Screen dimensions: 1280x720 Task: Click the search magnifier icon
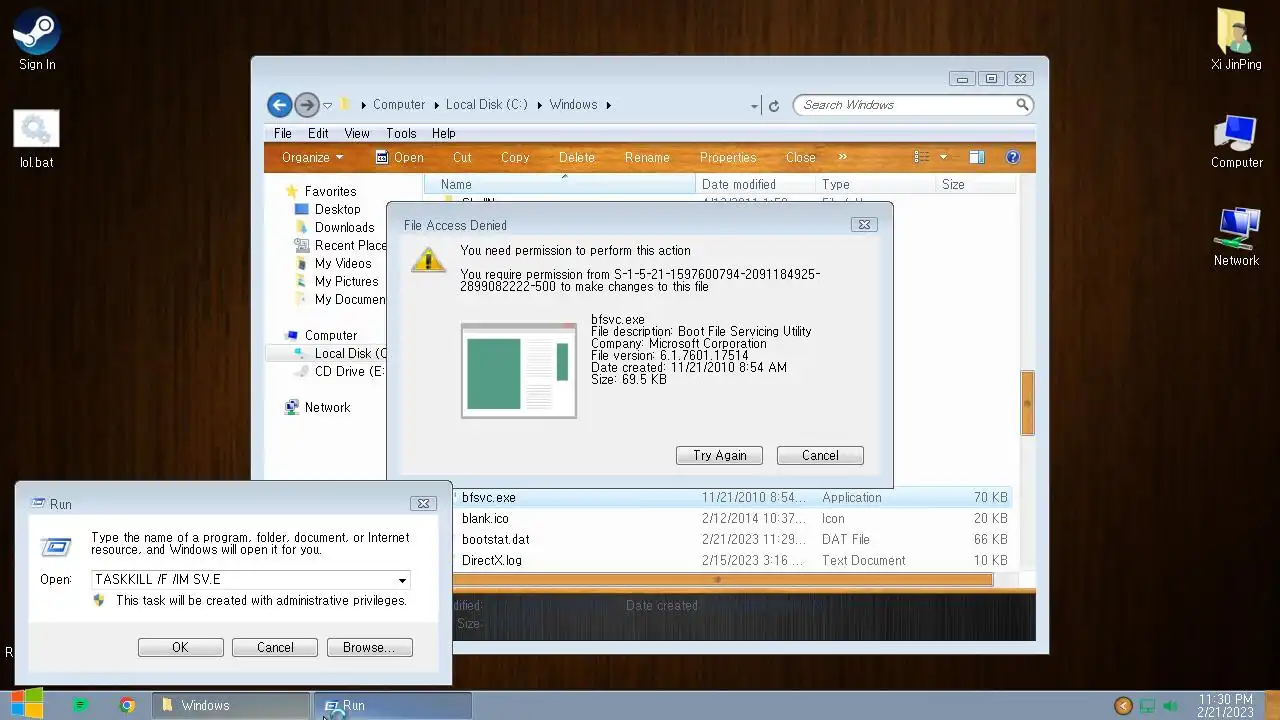tap(1022, 104)
